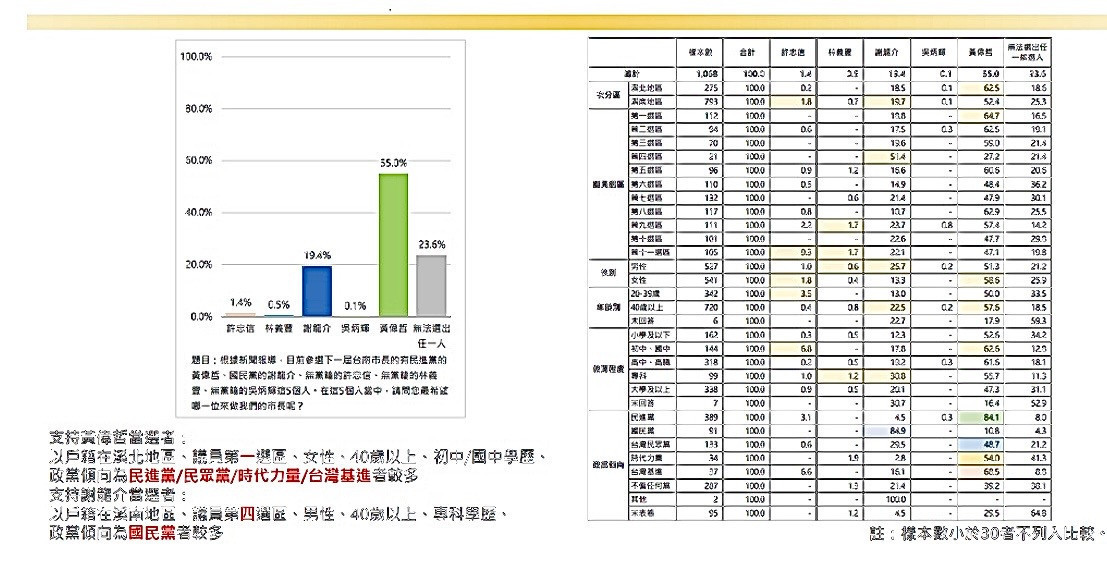Click the green 黃偉哲 bar in the chart
Image resolution: width=1107 pixels, height=581 pixels.
393,244
